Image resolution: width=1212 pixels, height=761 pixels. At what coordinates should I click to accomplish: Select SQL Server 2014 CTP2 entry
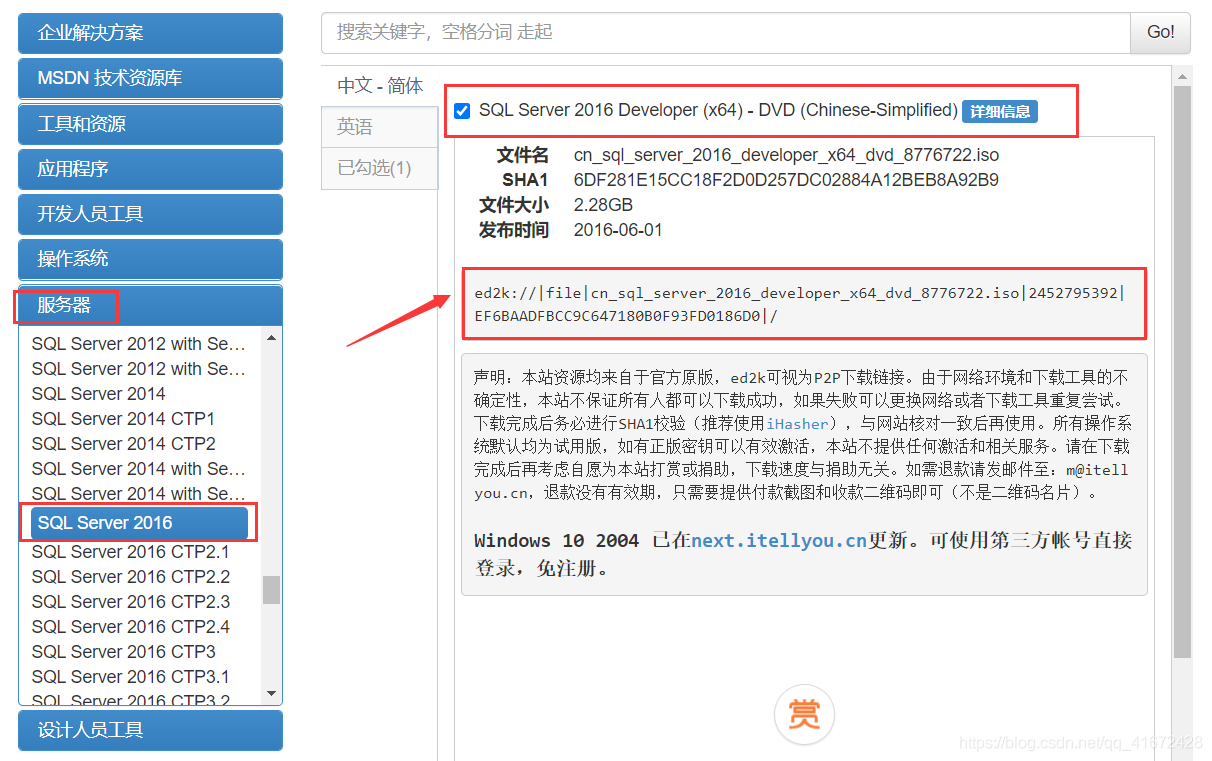[x=123, y=444]
